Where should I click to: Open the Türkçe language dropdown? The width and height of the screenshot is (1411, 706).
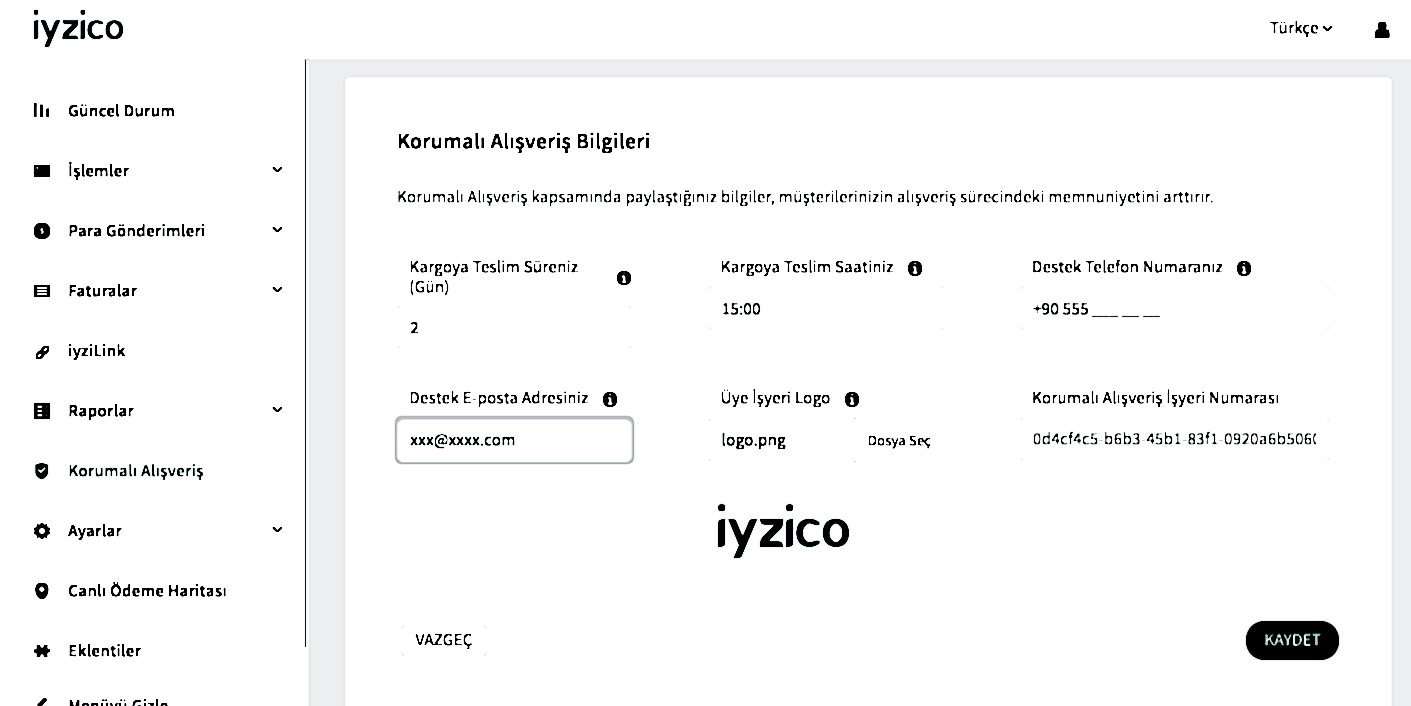click(x=1301, y=29)
